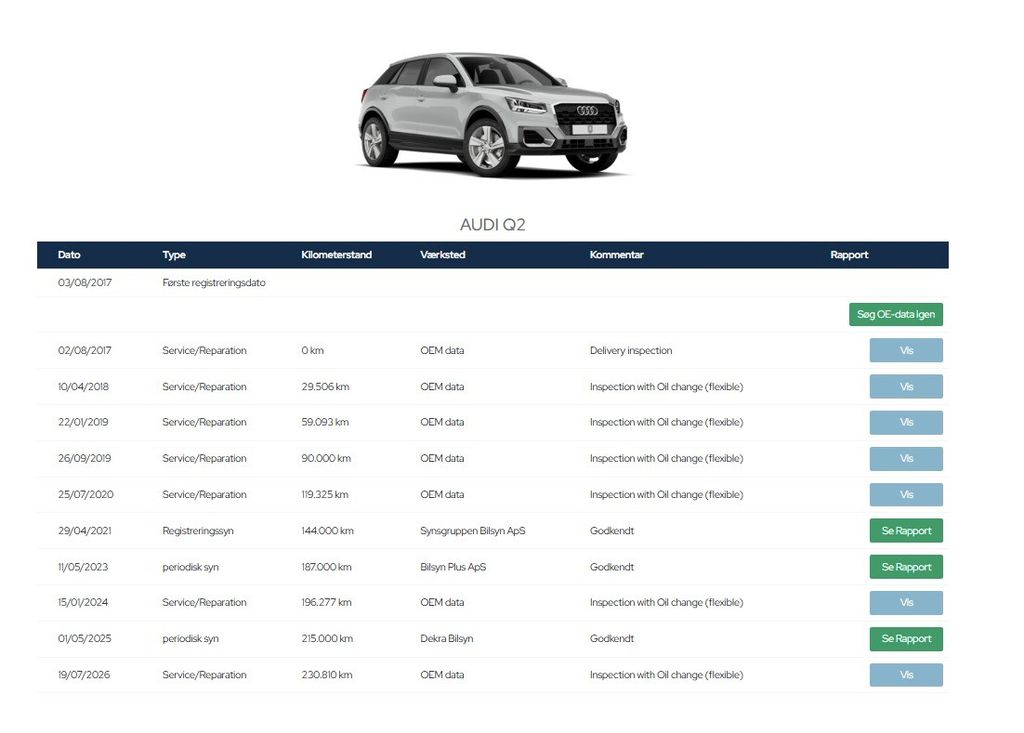Click Vis for the 15/01/2024 service
The height and width of the screenshot is (733, 1024).
click(906, 602)
